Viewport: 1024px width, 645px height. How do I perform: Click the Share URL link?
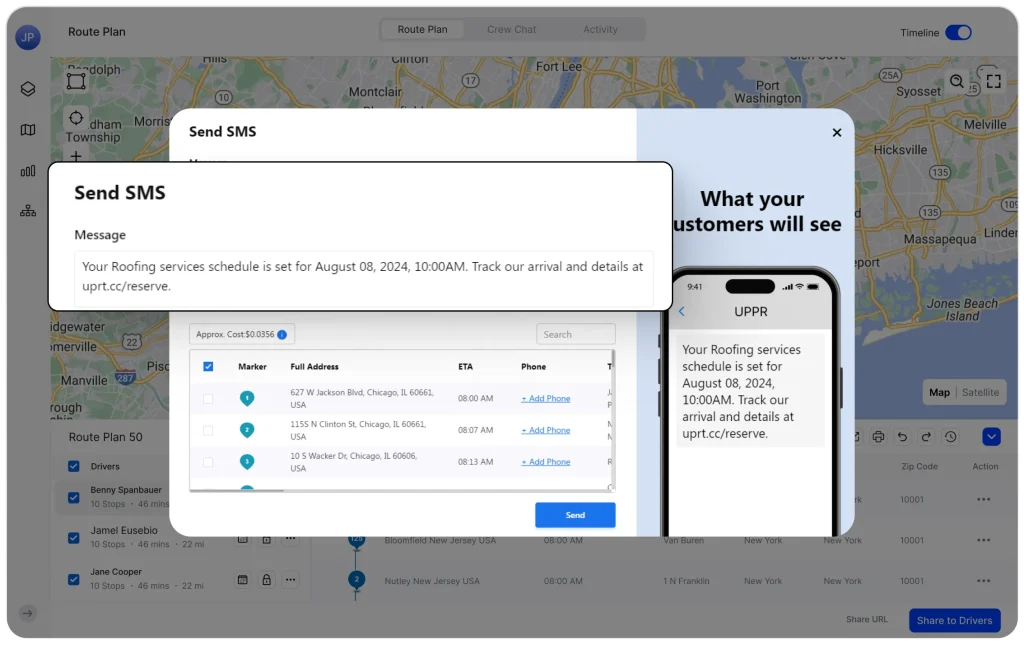coord(867,620)
